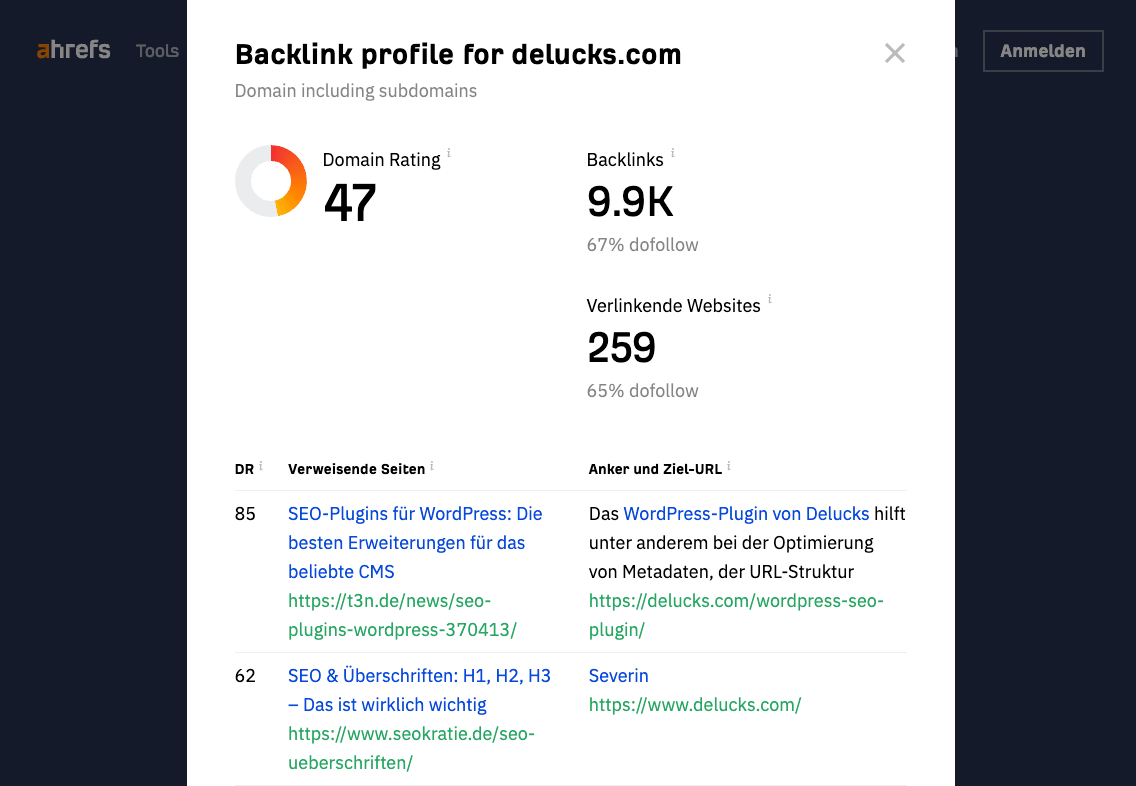Click the Domain Rating info icon

[449, 153]
